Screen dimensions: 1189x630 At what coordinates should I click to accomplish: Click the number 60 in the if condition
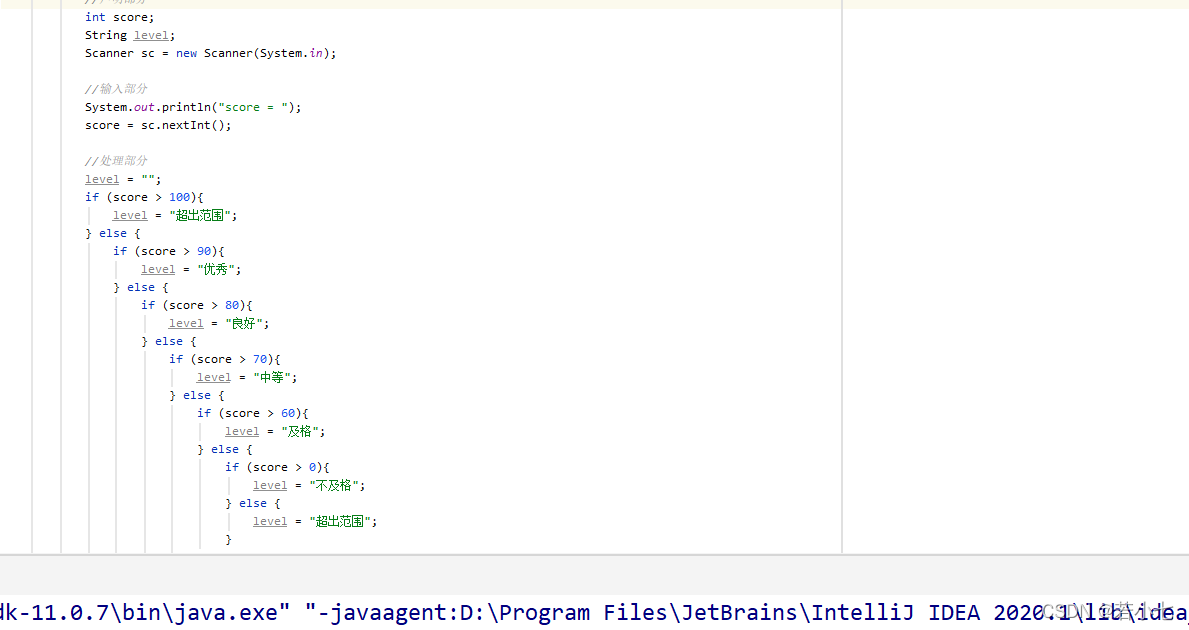tap(288, 413)
